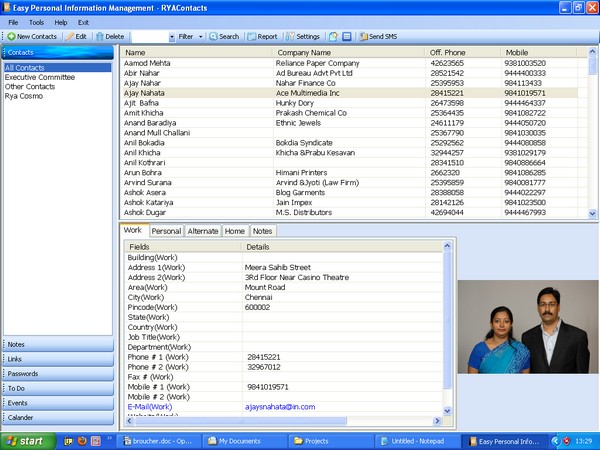This screenshot has height=450, width=600.
Task: Click right arrow of details horizontal scrollbar
Action: click(x=437, y=421)
